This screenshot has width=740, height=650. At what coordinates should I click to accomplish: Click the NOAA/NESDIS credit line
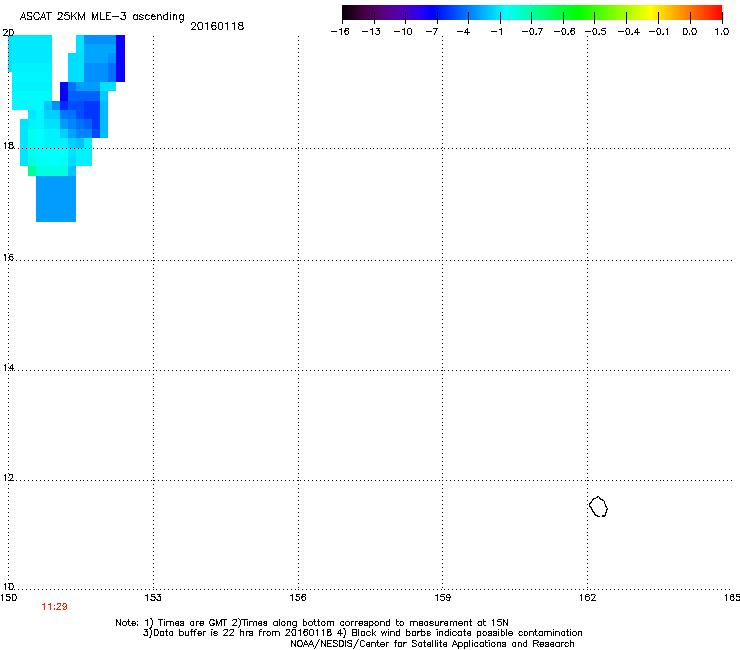click(x=432, y=644)
